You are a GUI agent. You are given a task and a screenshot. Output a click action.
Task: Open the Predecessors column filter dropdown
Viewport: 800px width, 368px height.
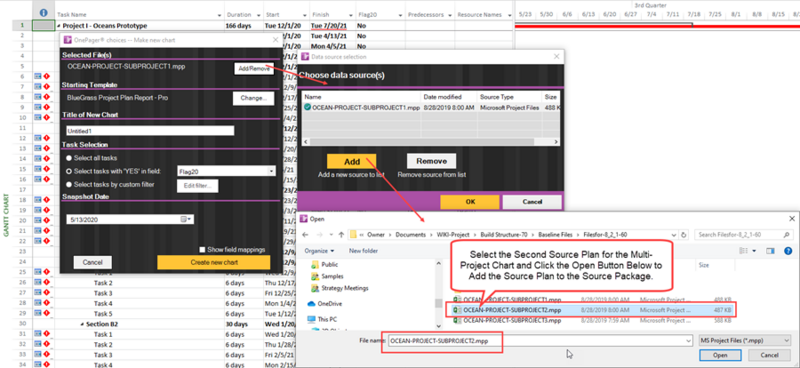(449, 15)
